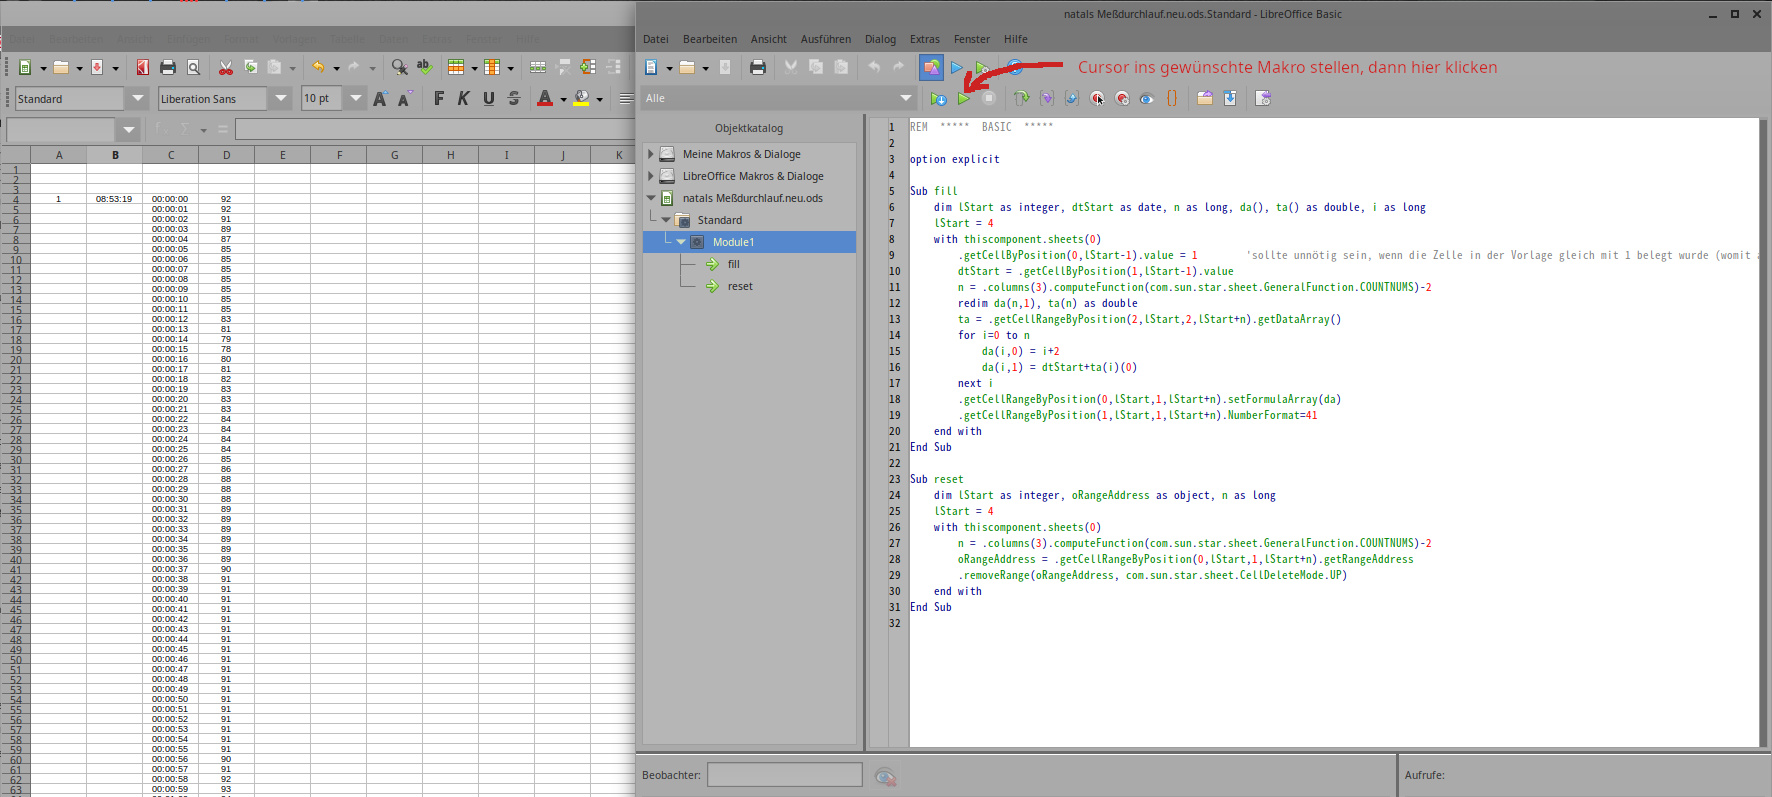Click the Import Dialog icon
1772x797 pixels.
click(x=1263, y=98)
